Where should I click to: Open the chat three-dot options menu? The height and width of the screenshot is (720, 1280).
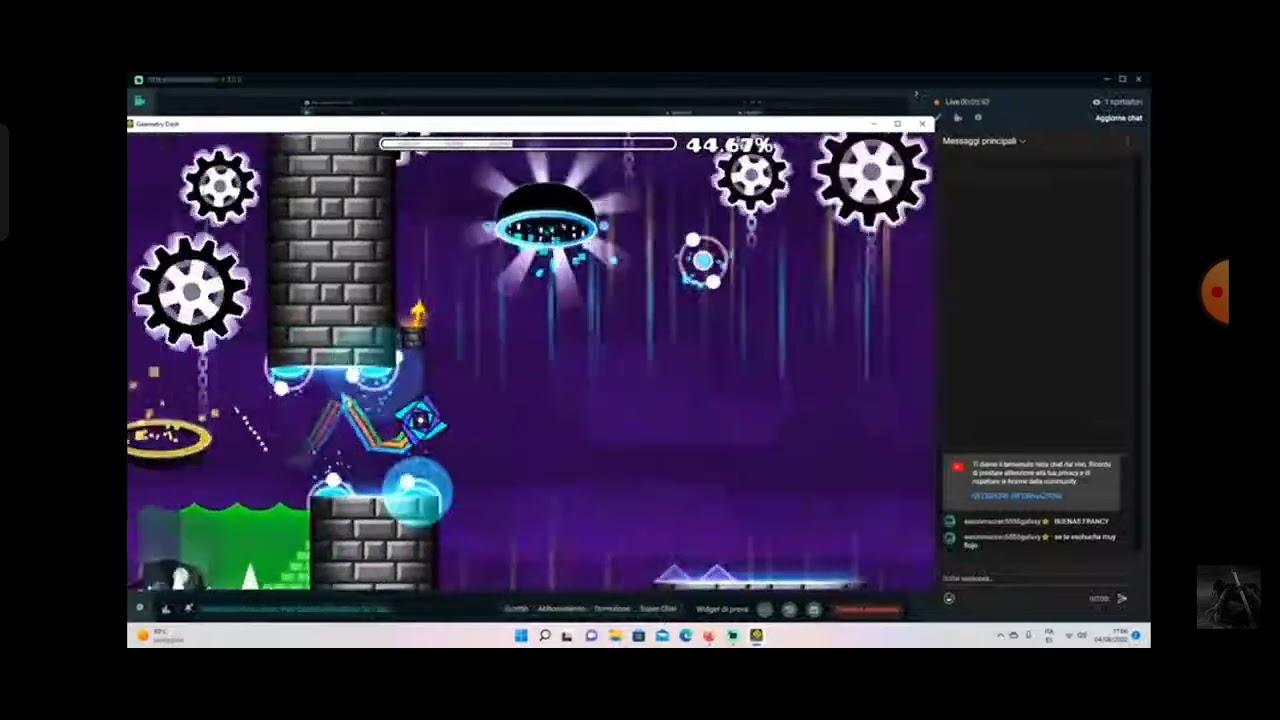[1128, 141]
